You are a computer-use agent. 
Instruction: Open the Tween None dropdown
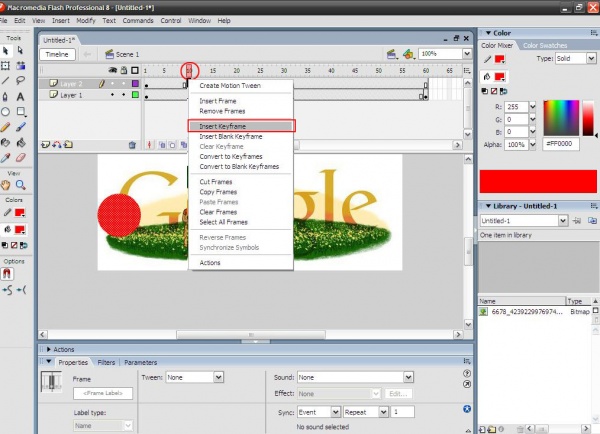point(218,377)
